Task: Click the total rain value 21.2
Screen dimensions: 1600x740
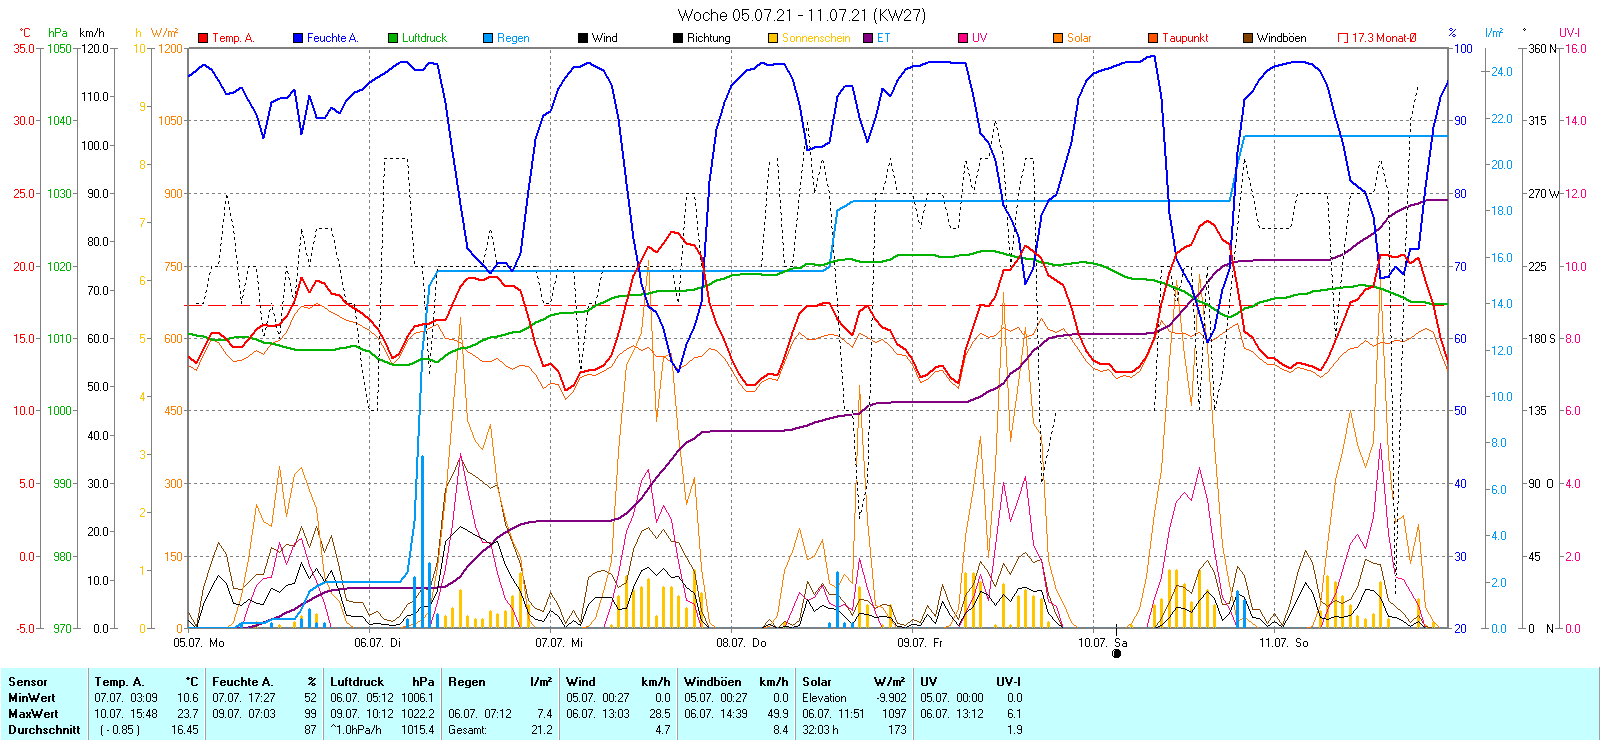Action: [541, 730]
